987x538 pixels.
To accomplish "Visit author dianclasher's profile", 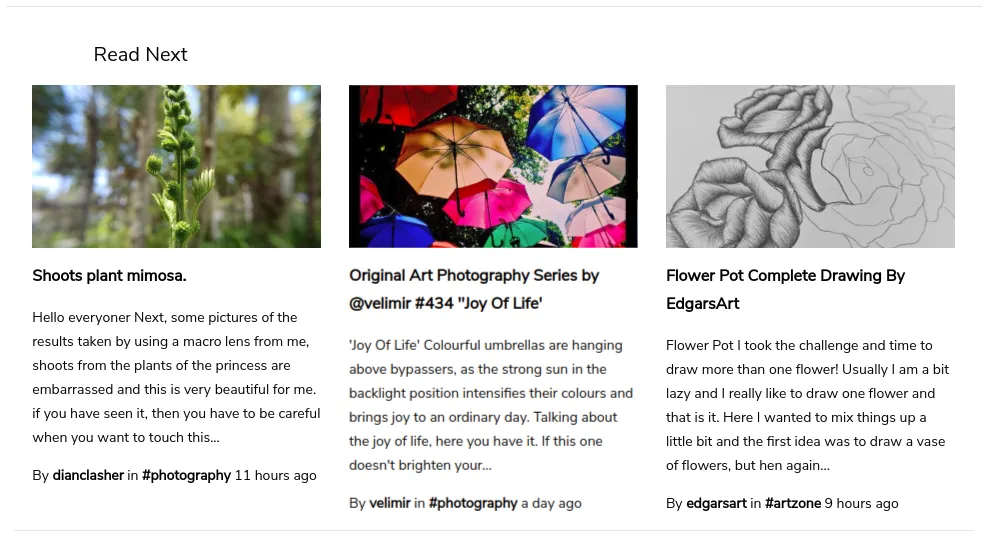I will tap(88, 476).
